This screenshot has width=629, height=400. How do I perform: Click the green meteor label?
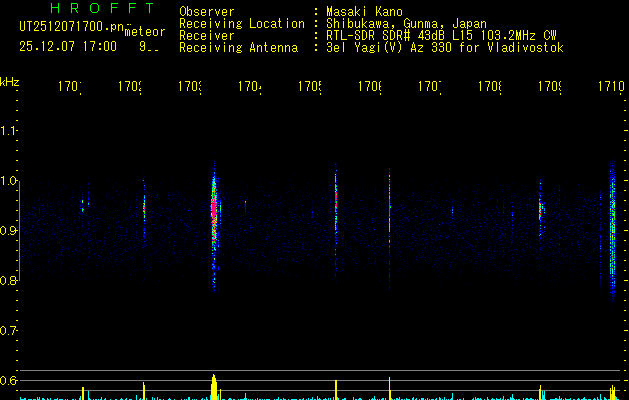145,32
